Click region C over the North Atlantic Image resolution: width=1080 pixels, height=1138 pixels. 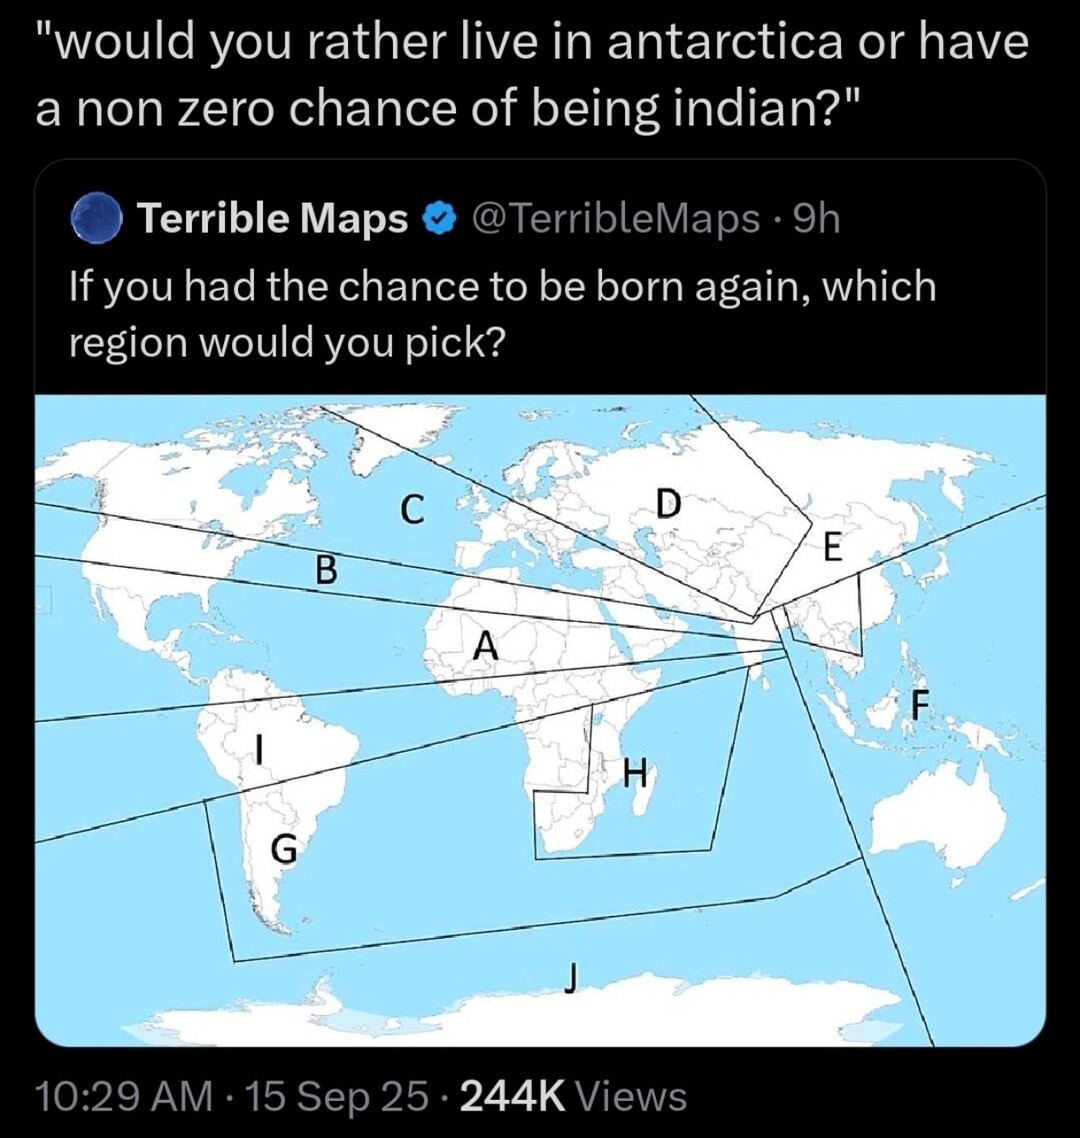click(x=412, y=509)
